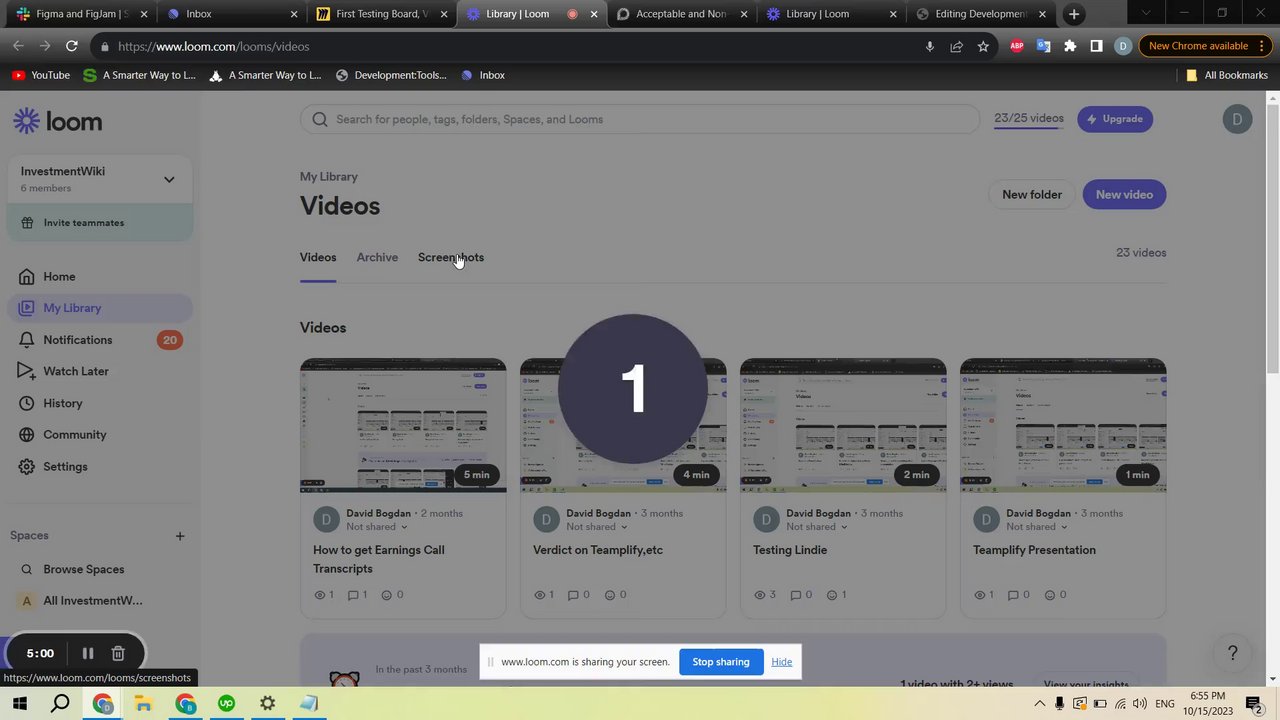Click the address bar URL
Image resolution: width=1280 pixels, height=720 pixels.
pyautogui.click(x=213, y=47)
